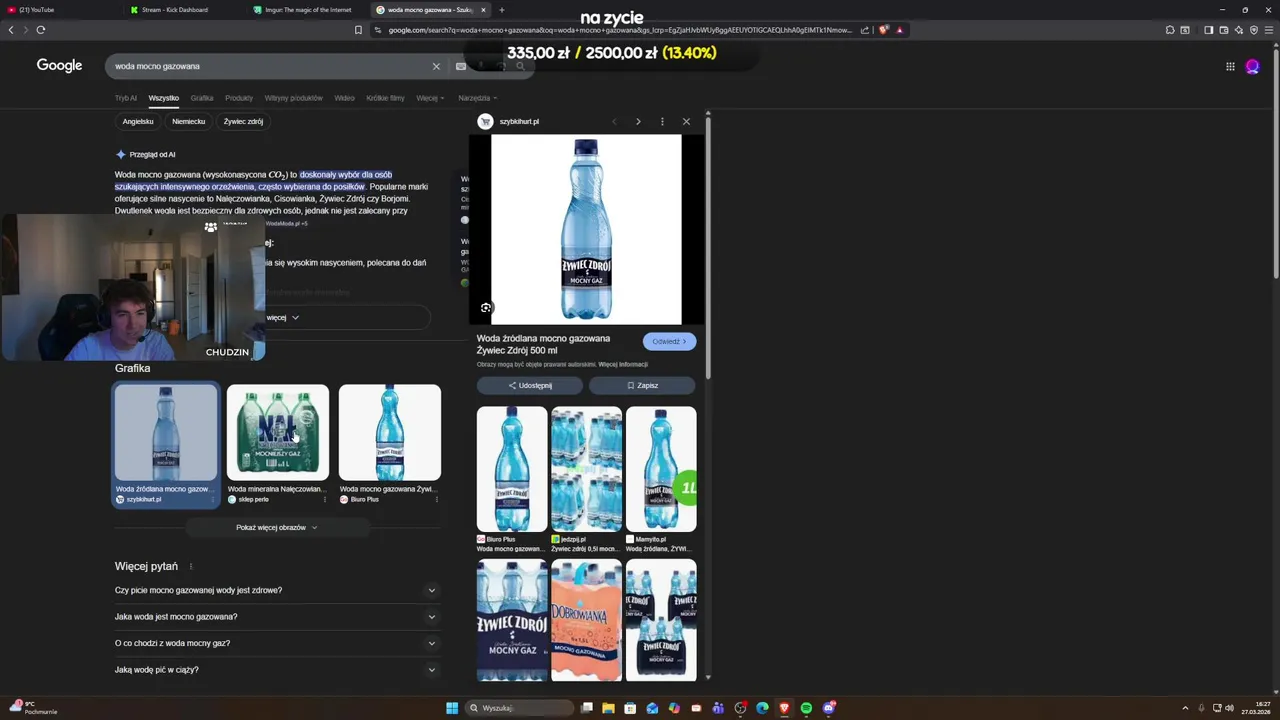This screenshot has width=1280, height=720.
Task: Expand Jaka woda jest mocno gazowana question
Action: [x=277, y=617]
